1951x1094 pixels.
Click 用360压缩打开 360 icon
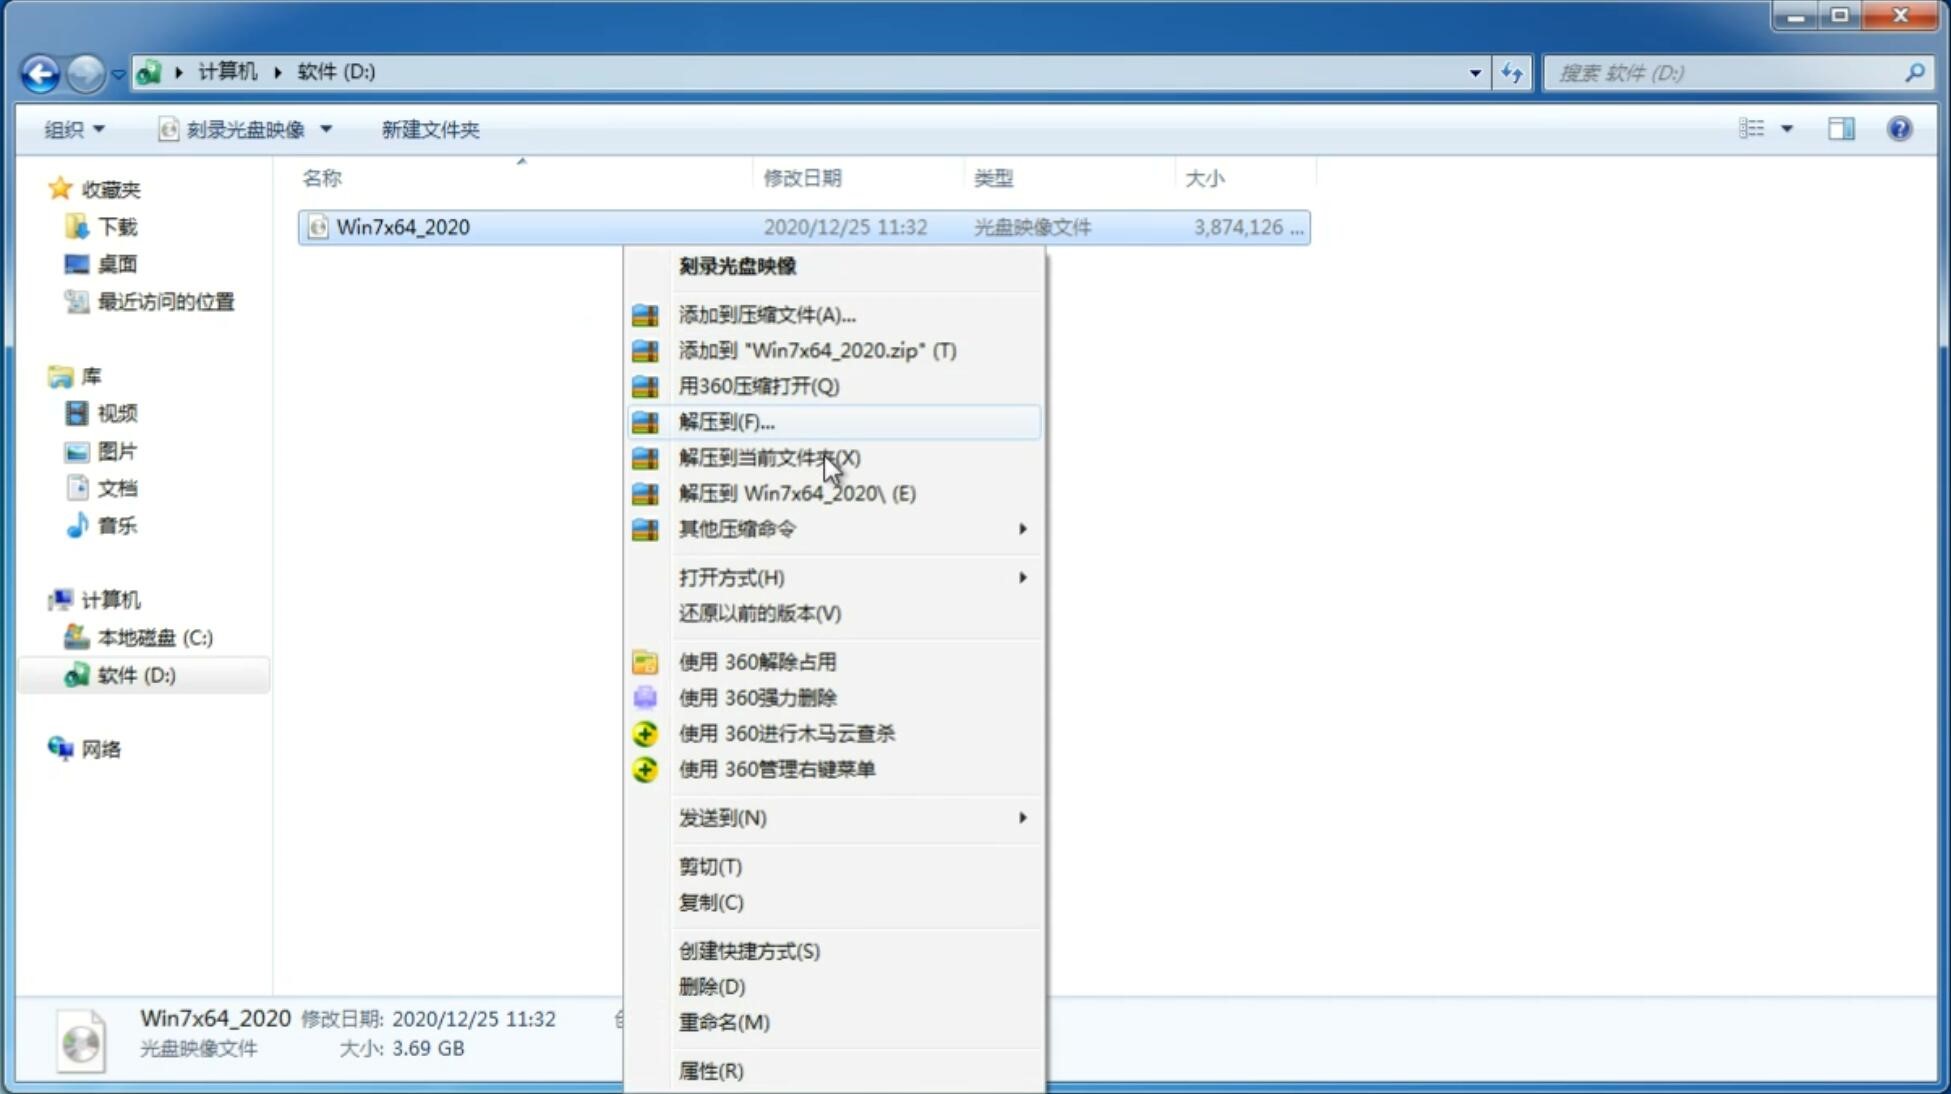click(x=646, y=385)
